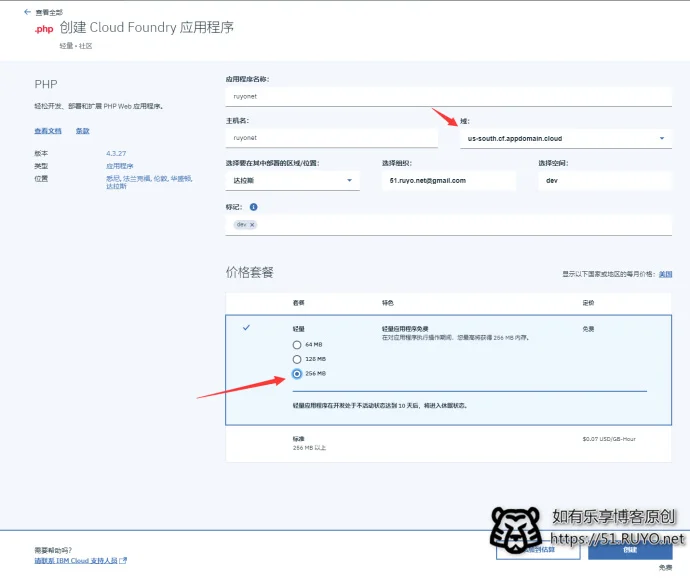Click the external link icon beside IBM Cloud support
Image resolution: width=690 pixels, height=578 pixels.
pos(123,560)
